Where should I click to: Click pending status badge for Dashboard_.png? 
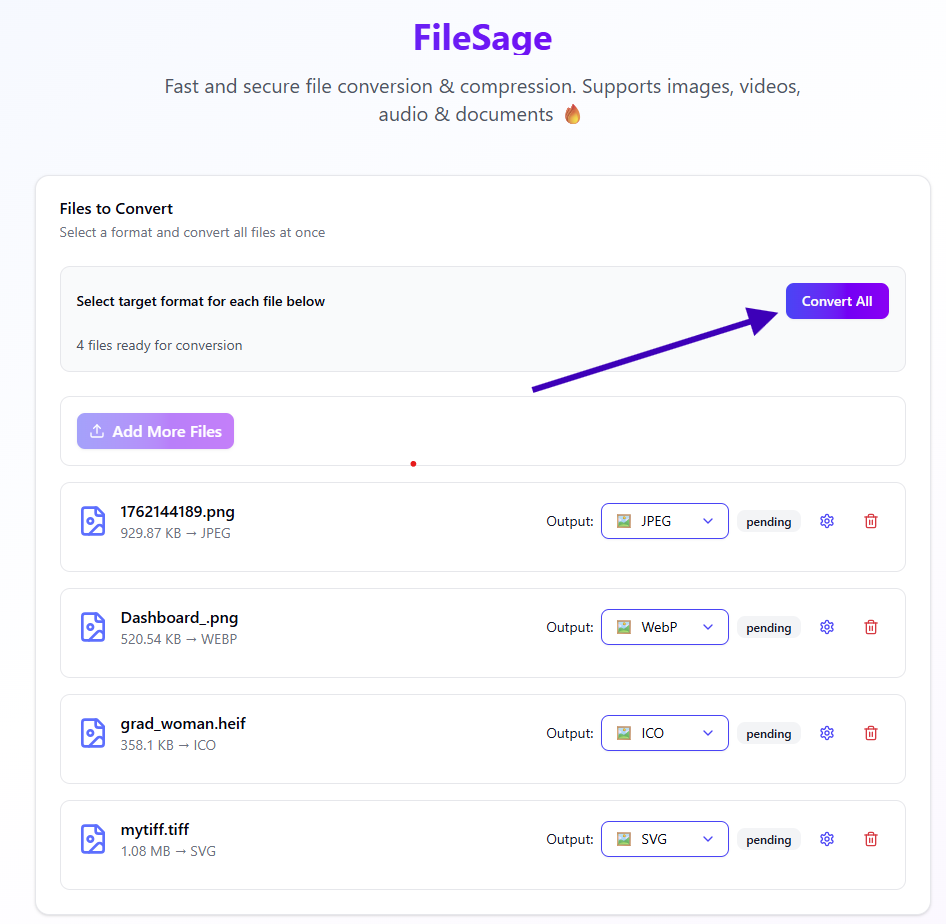(x=768, y=628)
